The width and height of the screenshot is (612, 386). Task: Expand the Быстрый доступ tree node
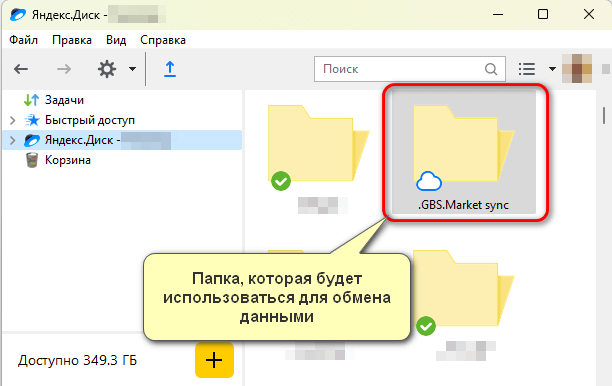[x=12, y=120]
